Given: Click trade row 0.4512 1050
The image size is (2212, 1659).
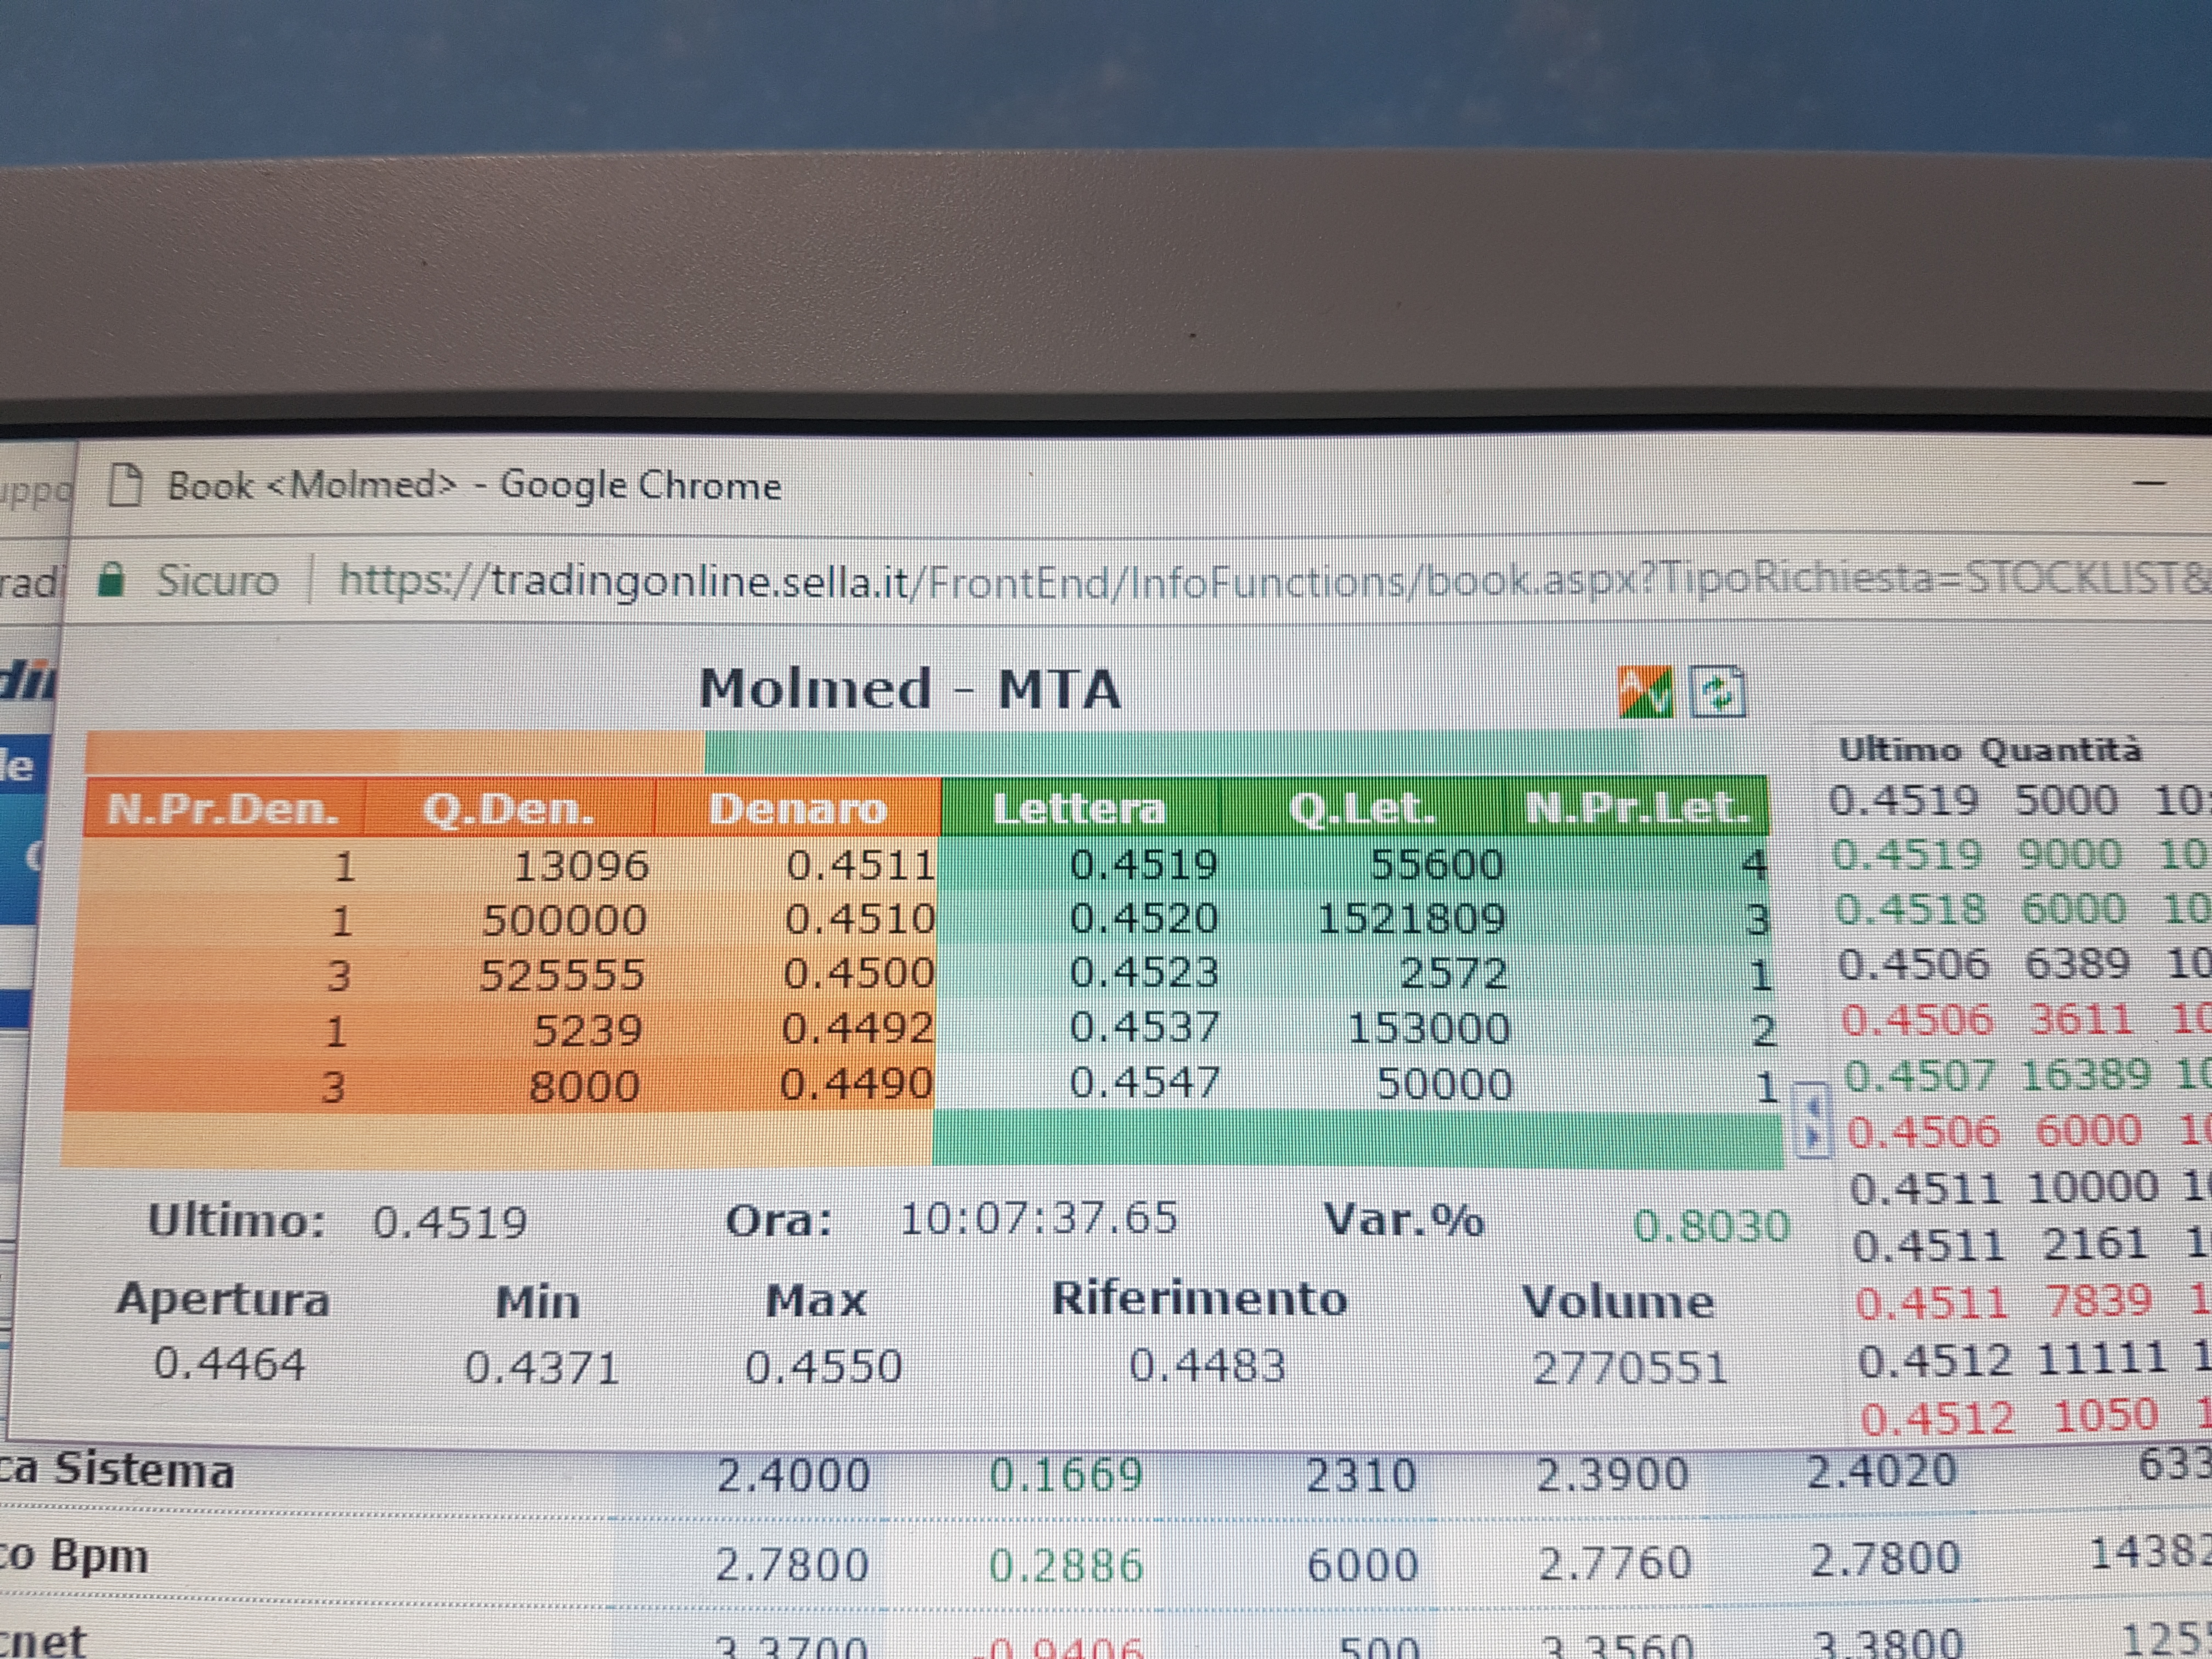Looking at the screenshot, I should click(x=2036, y=1417).
